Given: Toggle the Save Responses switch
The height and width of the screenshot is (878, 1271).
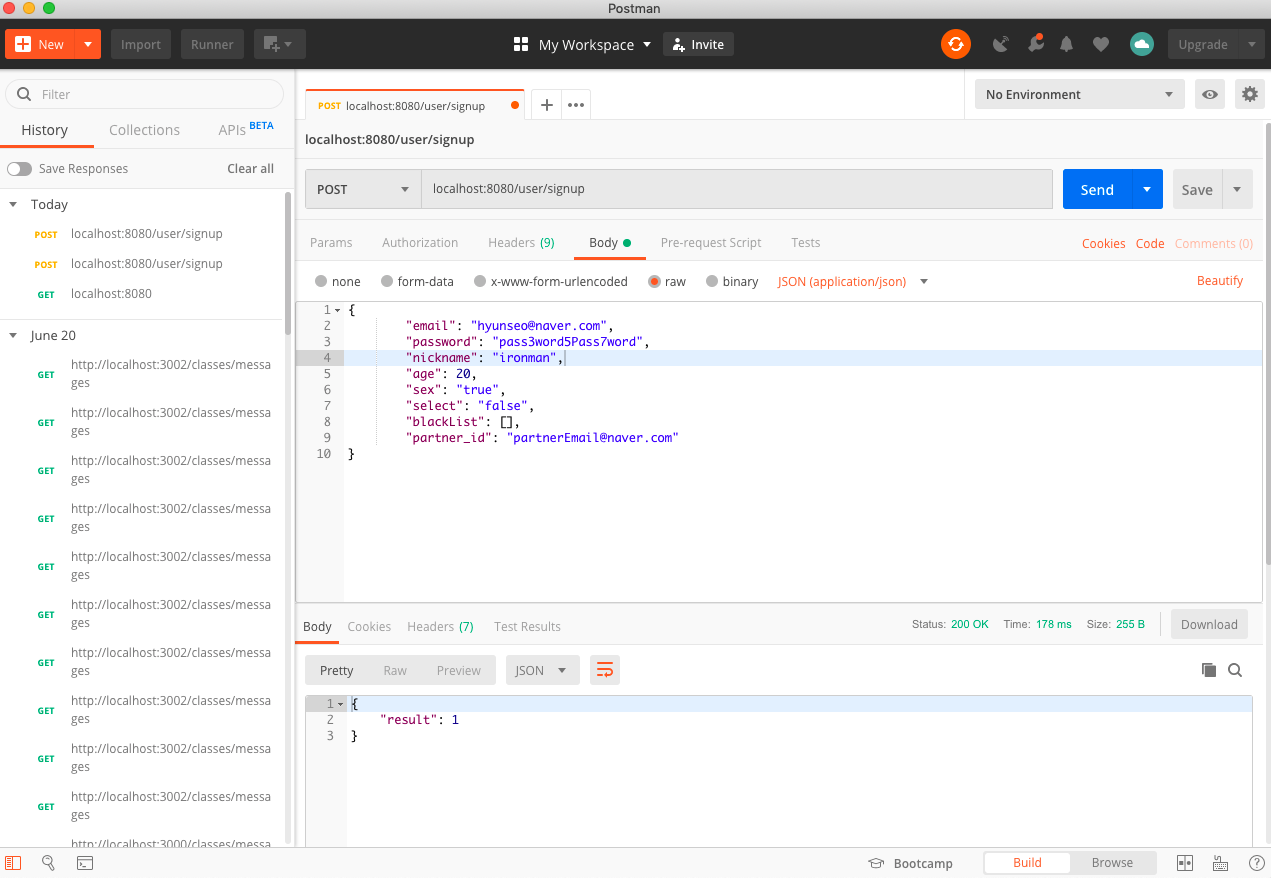Looking at the screenshot, I should click(19, 169).
